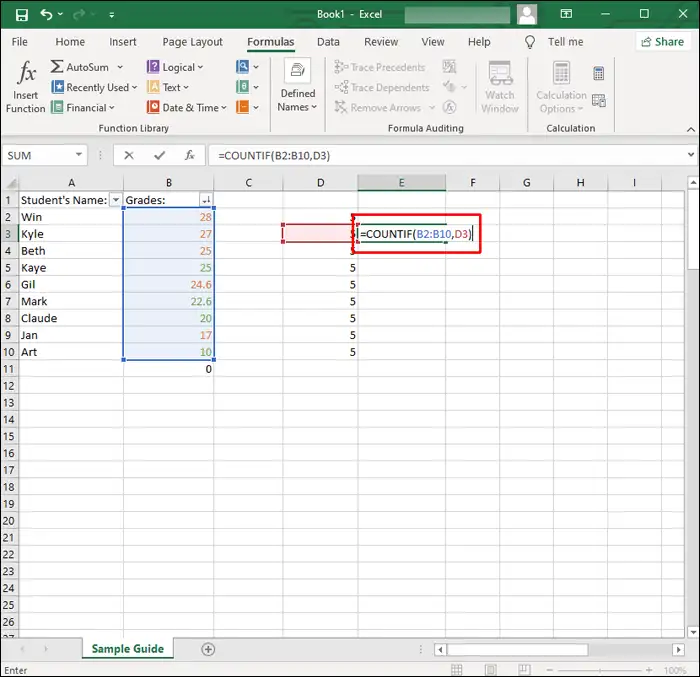Viewport: 700px width, 677px height.
Task: Open Calculation Options menu
Action: pos(561,88)
